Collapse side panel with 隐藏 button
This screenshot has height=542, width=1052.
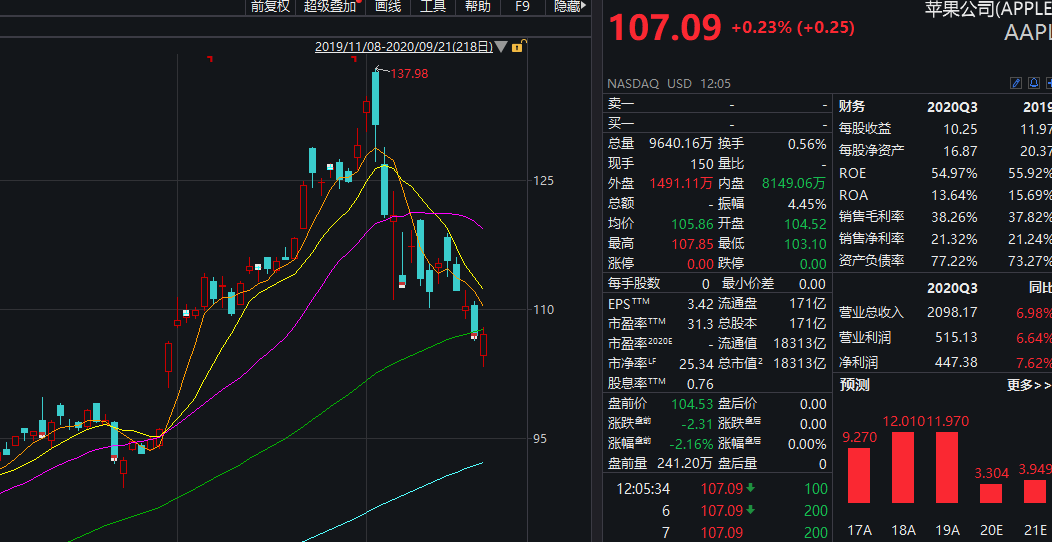point(569,7)
